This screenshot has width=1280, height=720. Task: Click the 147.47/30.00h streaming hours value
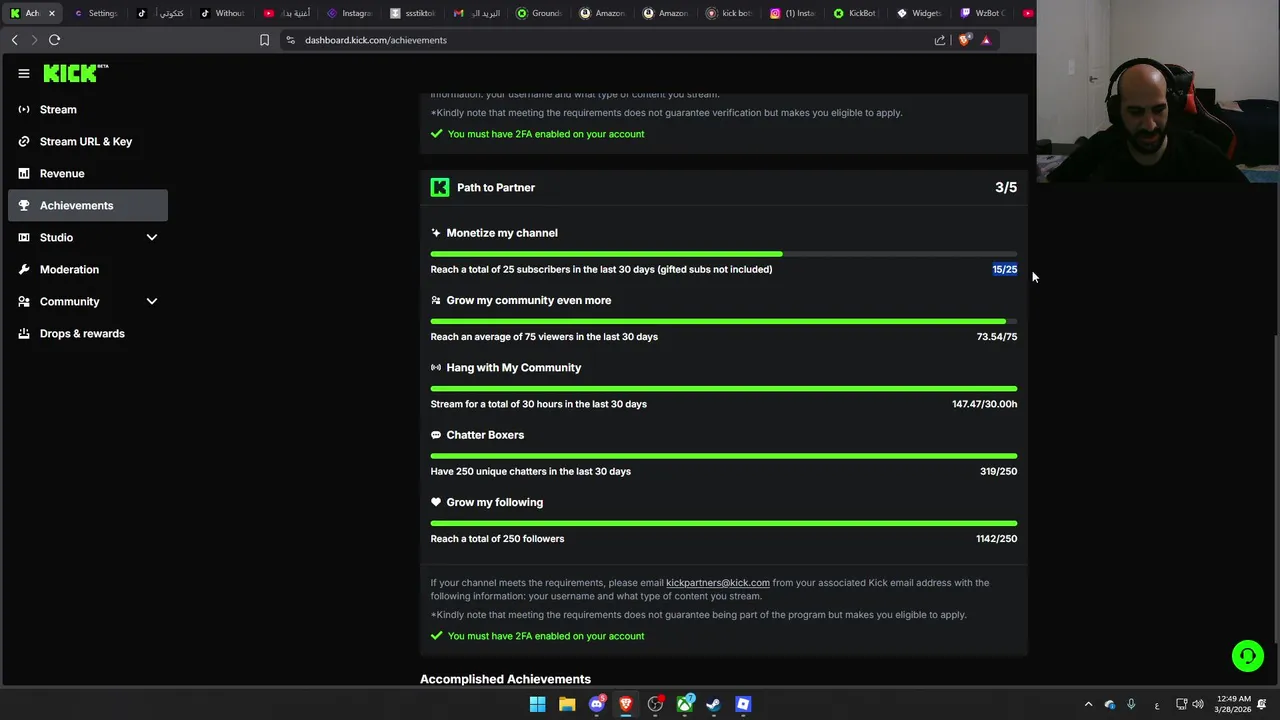(985, 404)
